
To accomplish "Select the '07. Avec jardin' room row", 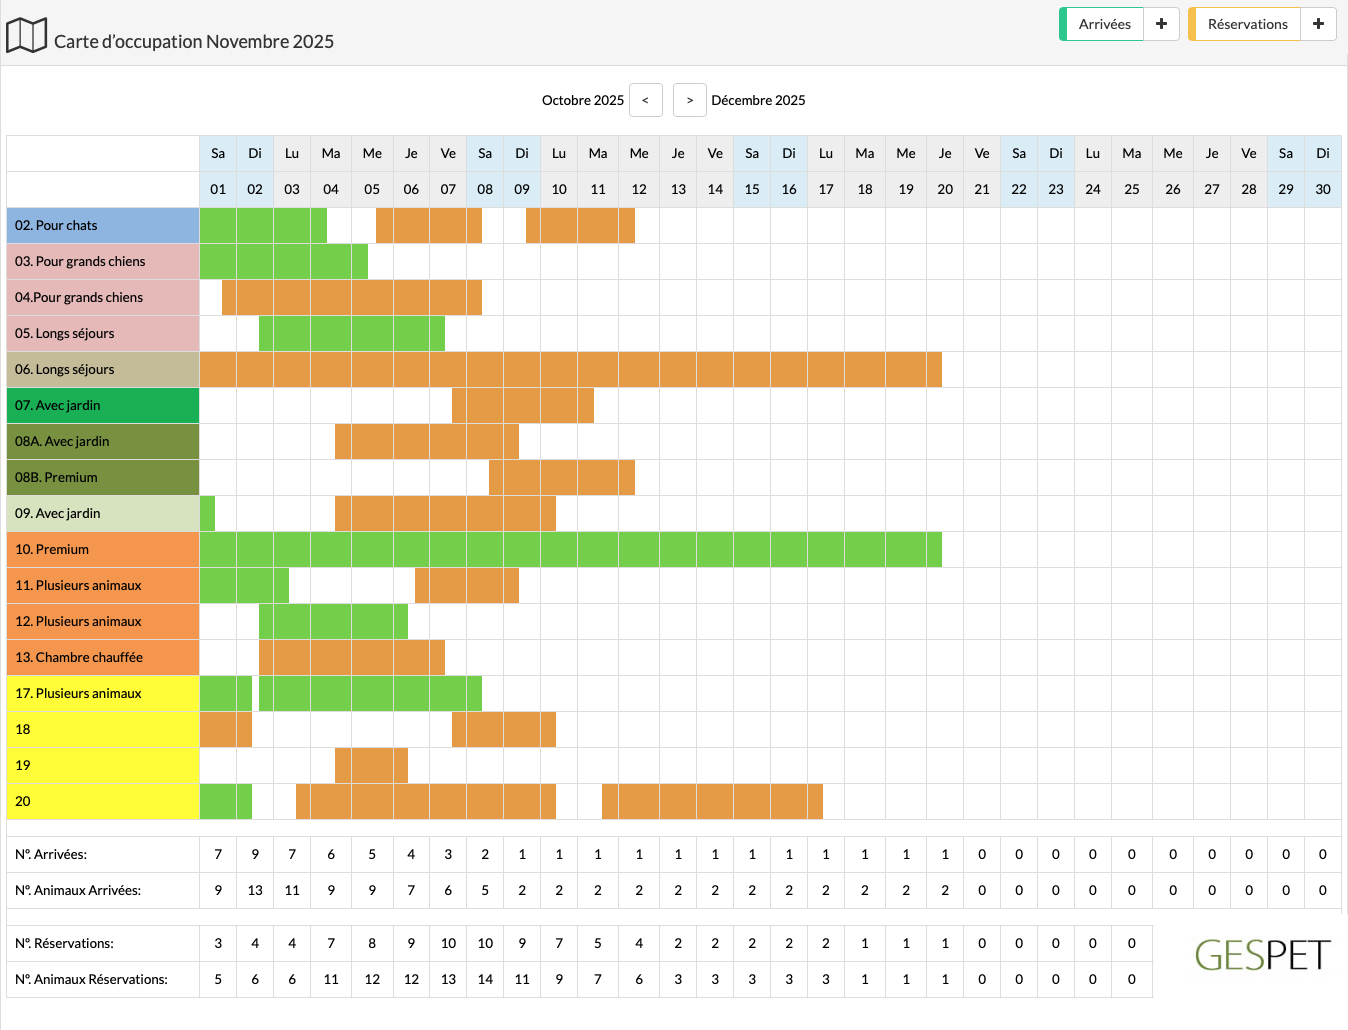I will (x=100, y=405).
